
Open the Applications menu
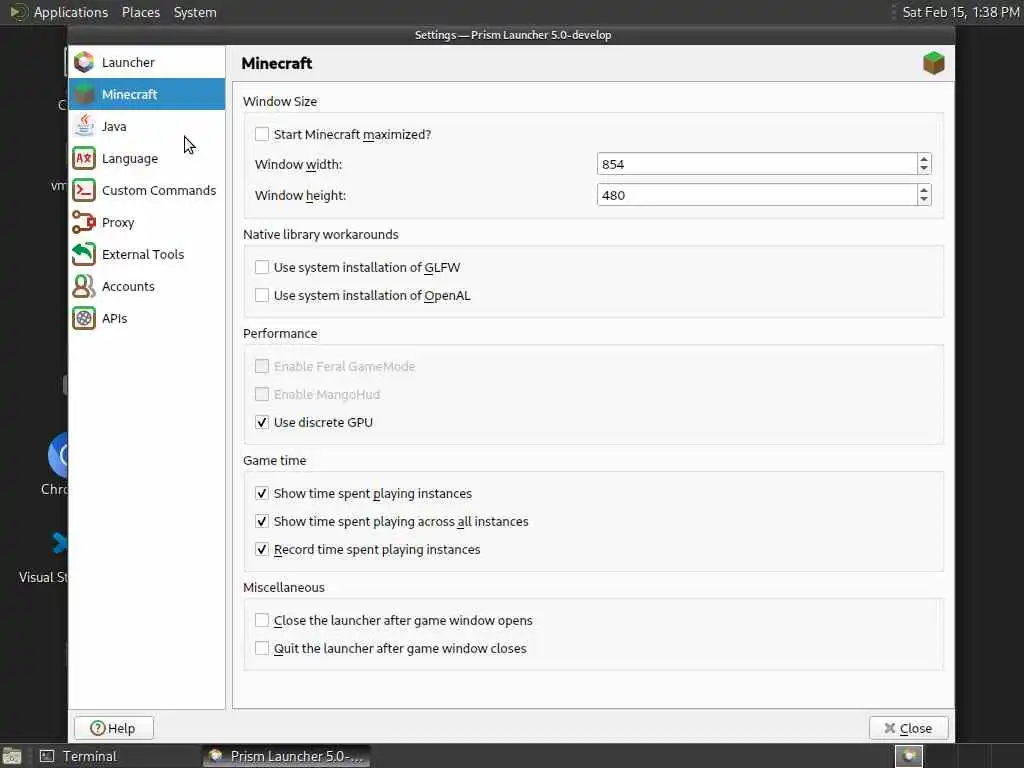[x=71, y=12]
